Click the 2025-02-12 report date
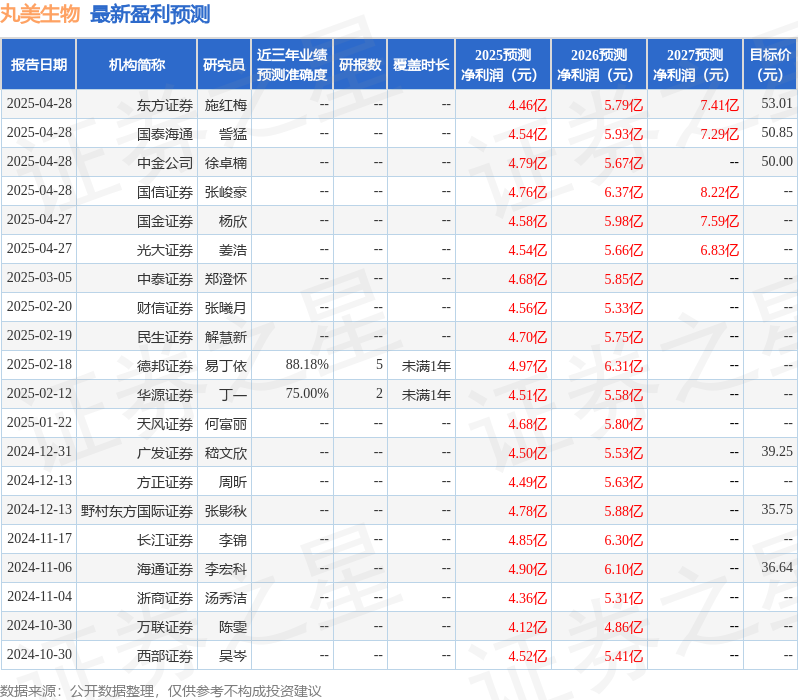The height and width of the screenshot is (700, 798). pos(39,394)
